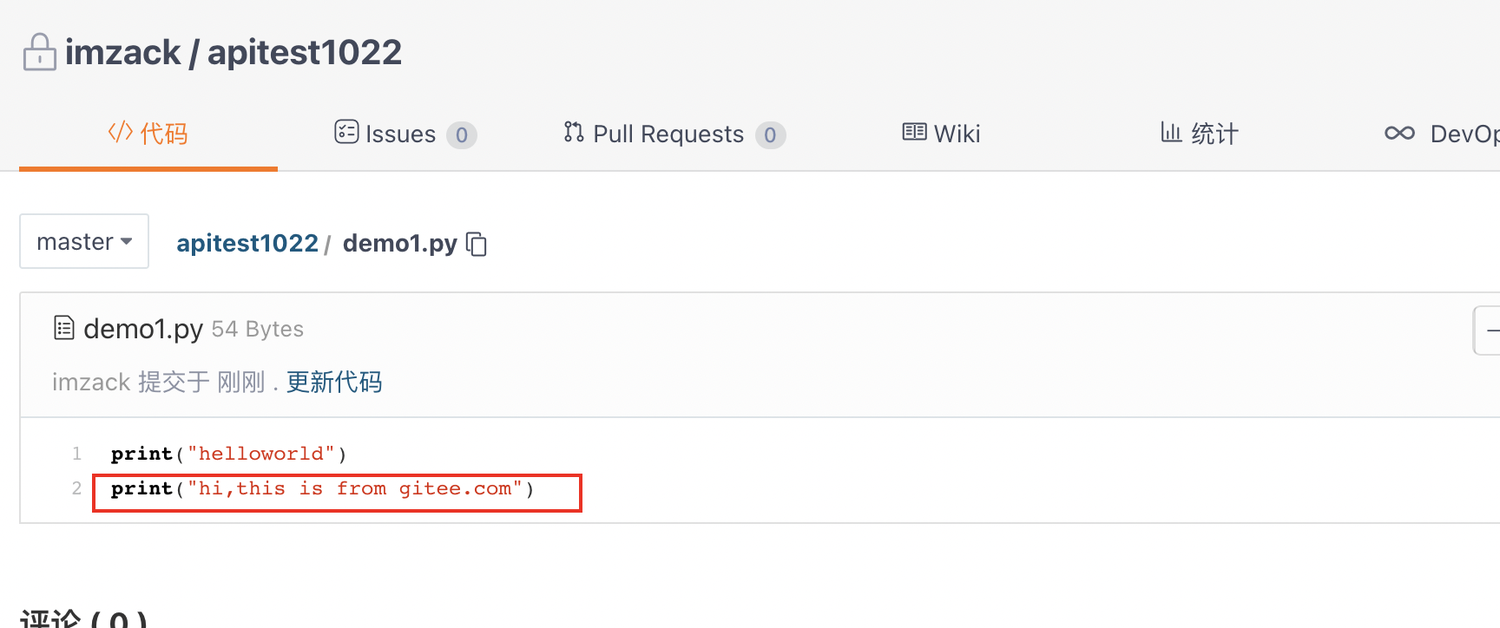Open the Pull Requests tab
The width and height of the screenshot is (1500, 628).
click(674, 134)
